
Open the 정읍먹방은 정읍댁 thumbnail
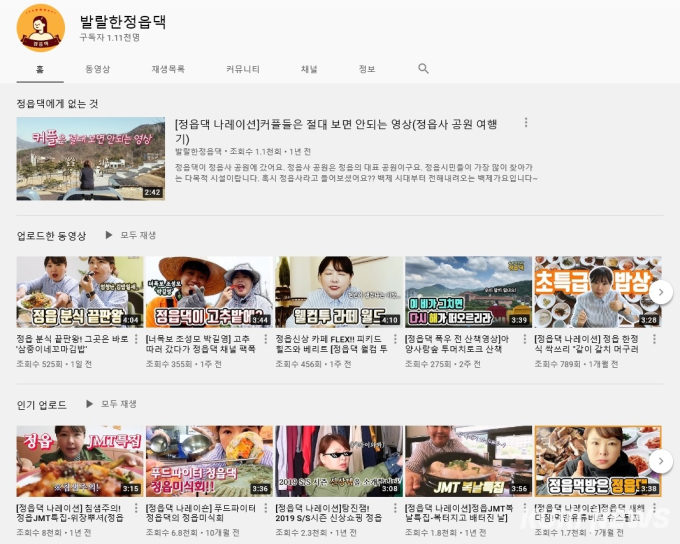pos(598,461)
